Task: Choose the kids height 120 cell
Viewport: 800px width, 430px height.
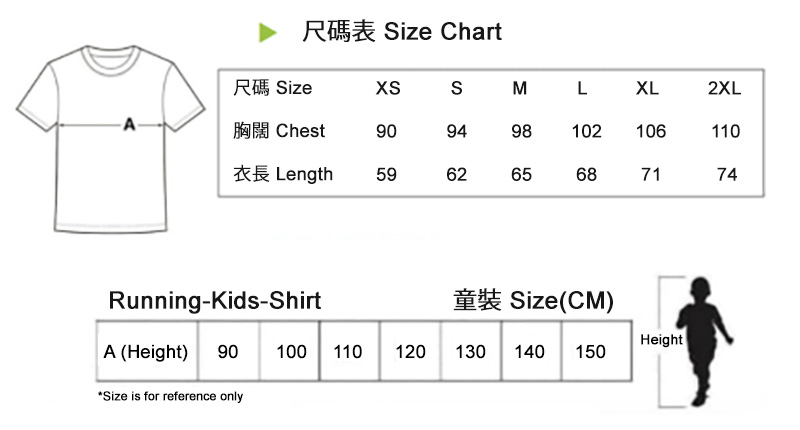Action: coord(410,352)
